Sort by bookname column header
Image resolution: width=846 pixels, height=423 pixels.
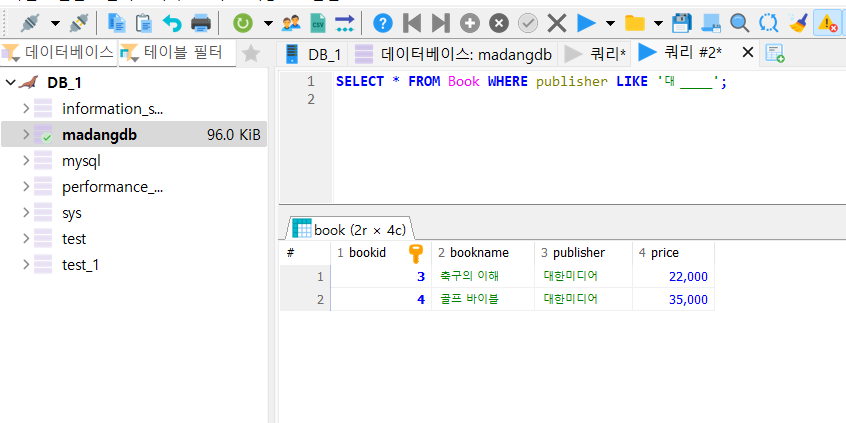483,253
